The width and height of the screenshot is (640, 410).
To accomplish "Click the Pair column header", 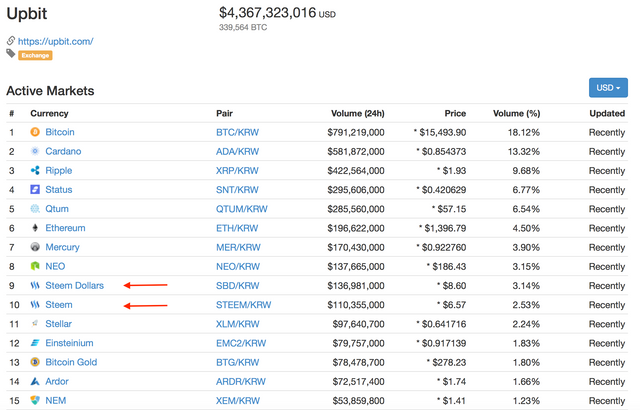I will coord(224,113).
